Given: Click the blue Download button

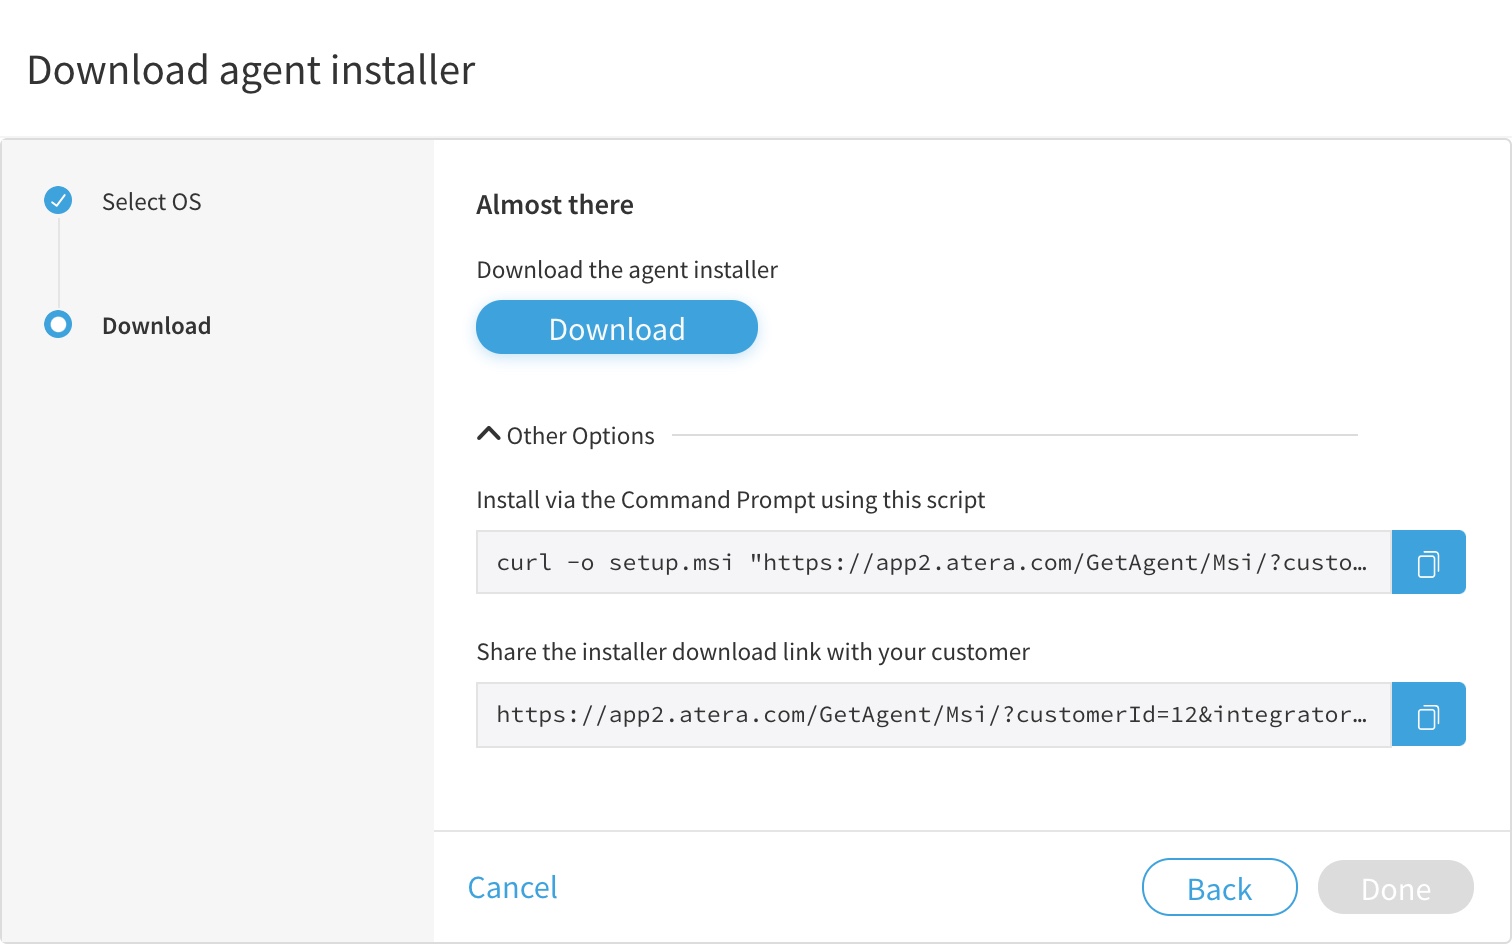Looking at the screenshot, I should point(617,327).
